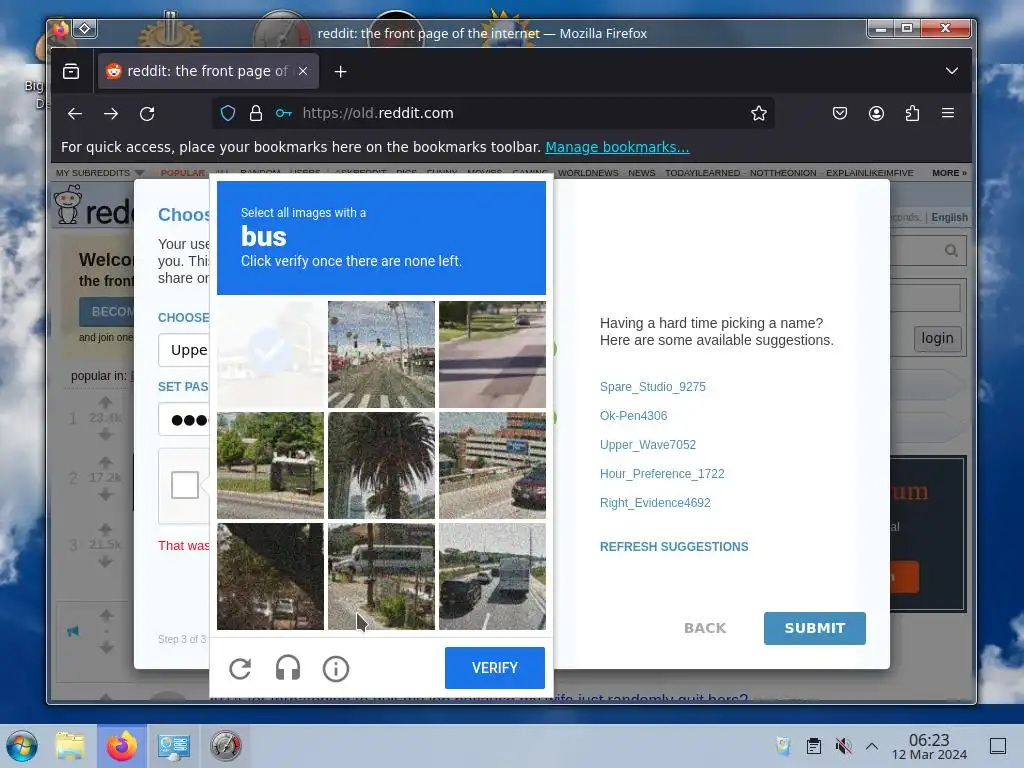Open the Windows-style start menu

pyautogui.click(x=22, y=746)
